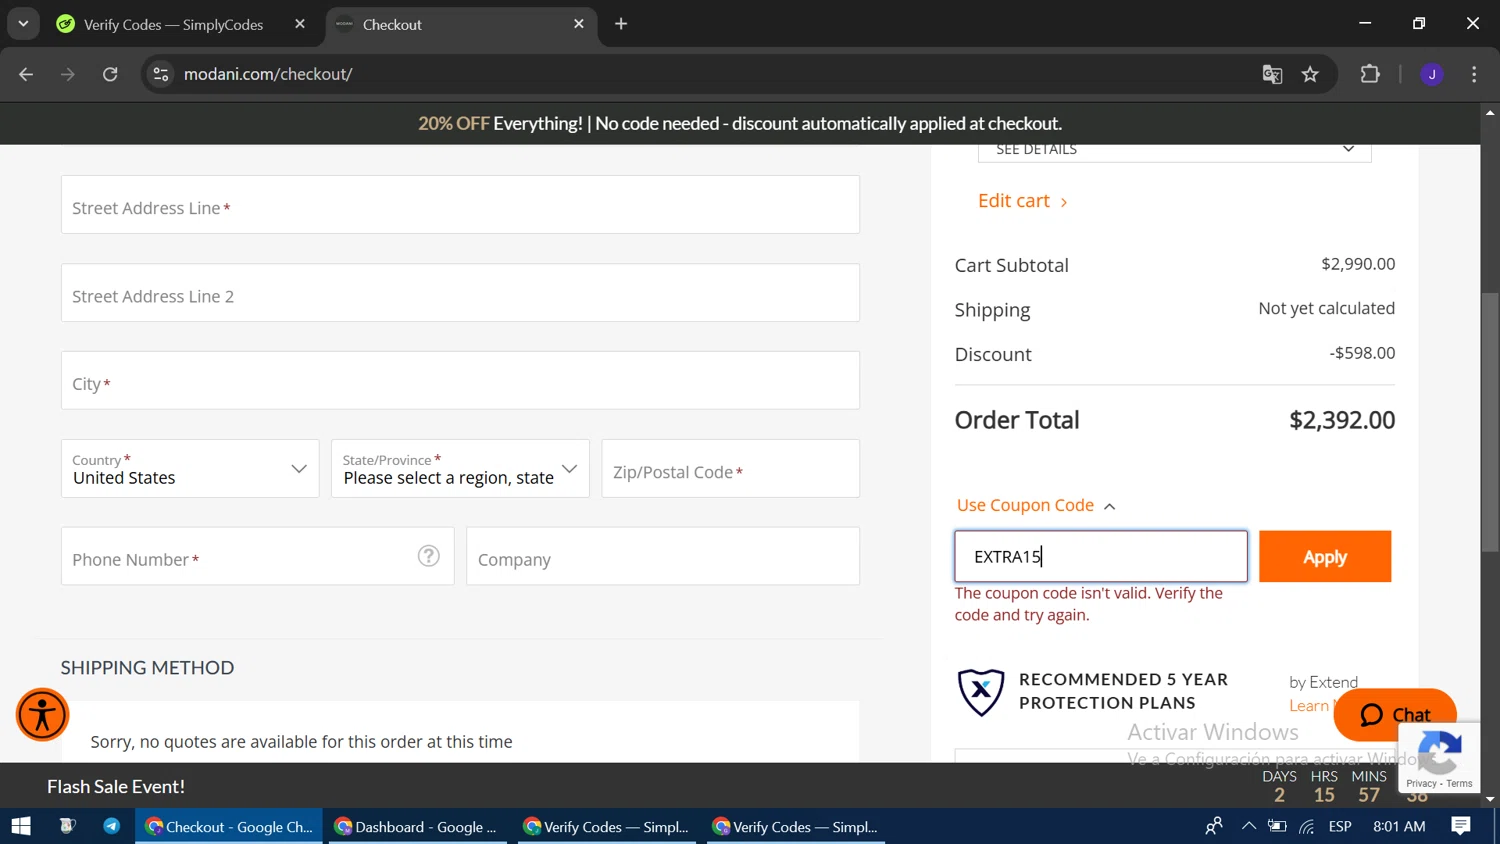Open the tab search dropdown arrow
1500x844 pixels.
pyautogui.click(x=23, y=24)
